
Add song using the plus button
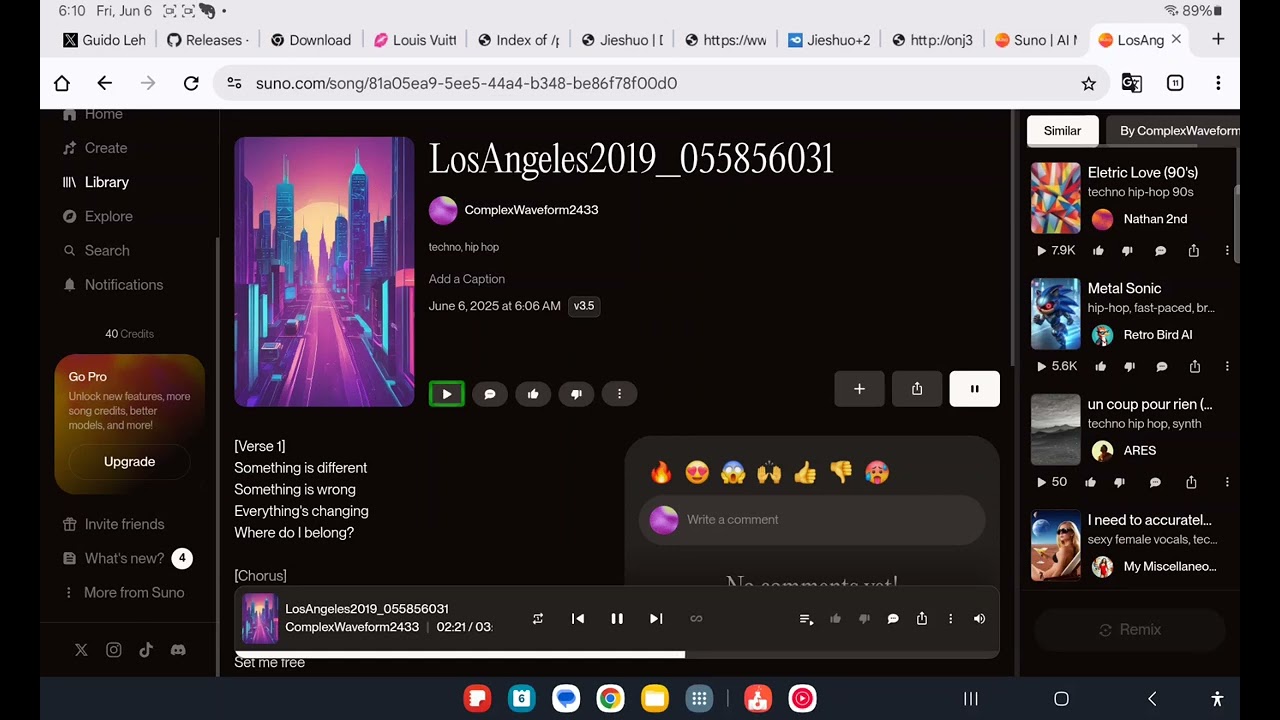point(859,389)
